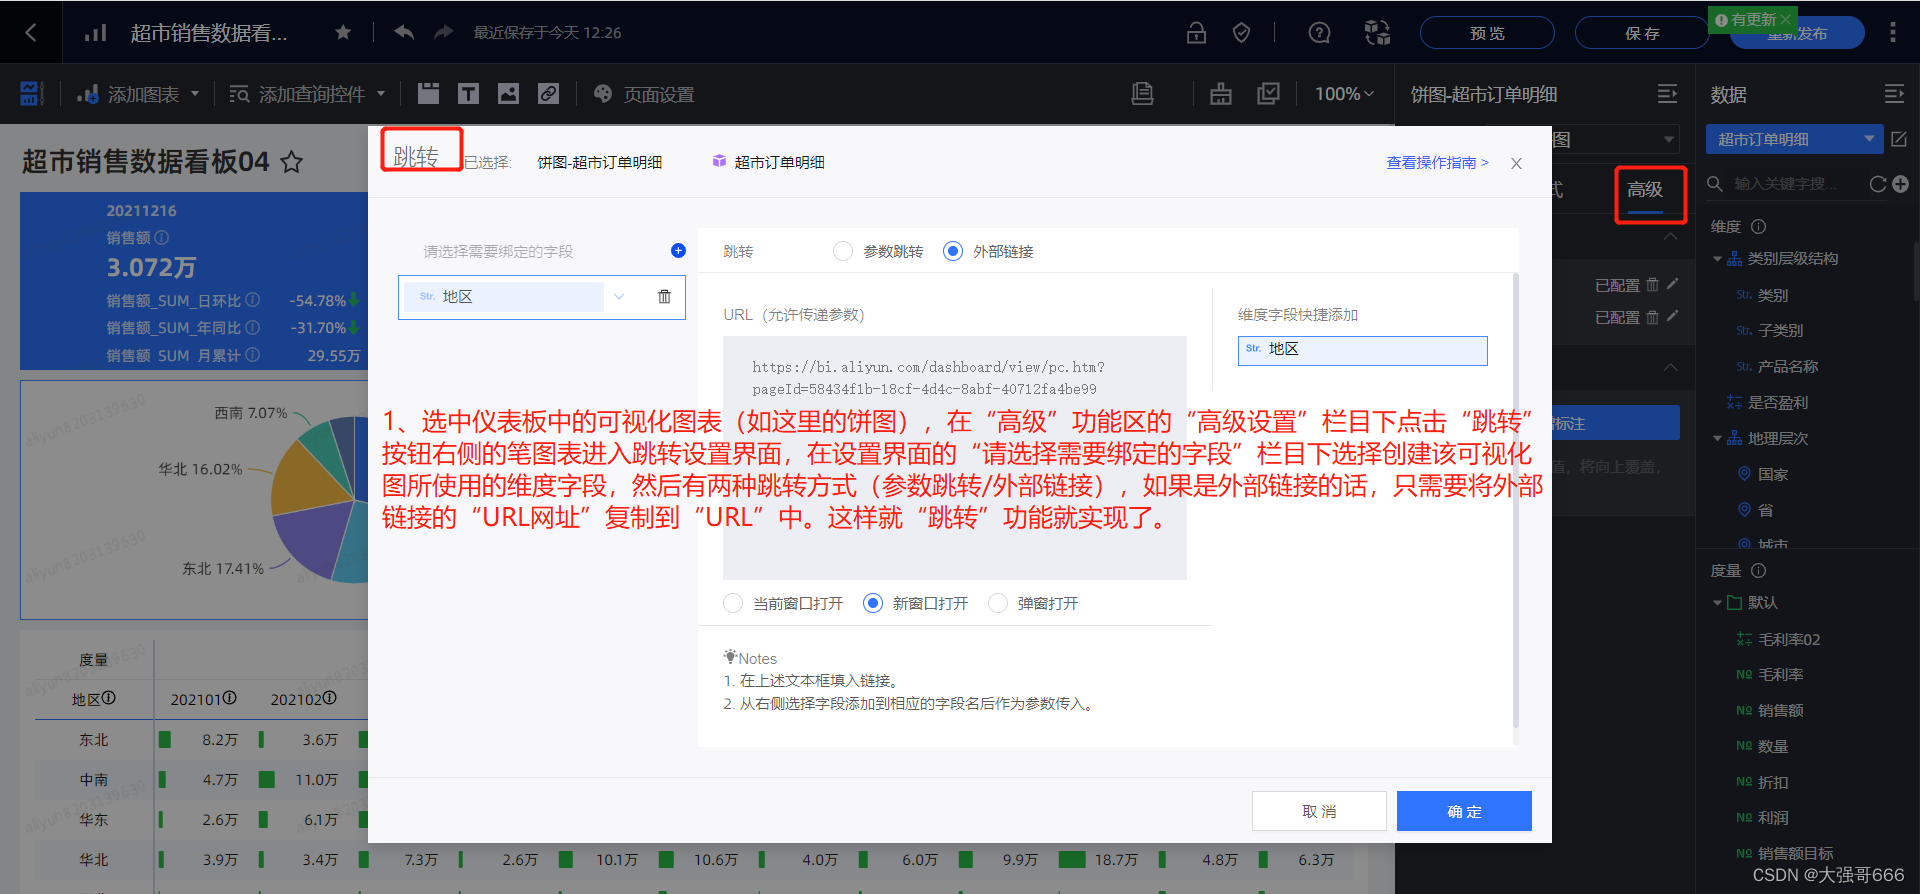Select the 折扣 measure field
Image resolution: width=1920 pixels, height=894 pixels.
pyautogui.click(x=1773, y=782)
